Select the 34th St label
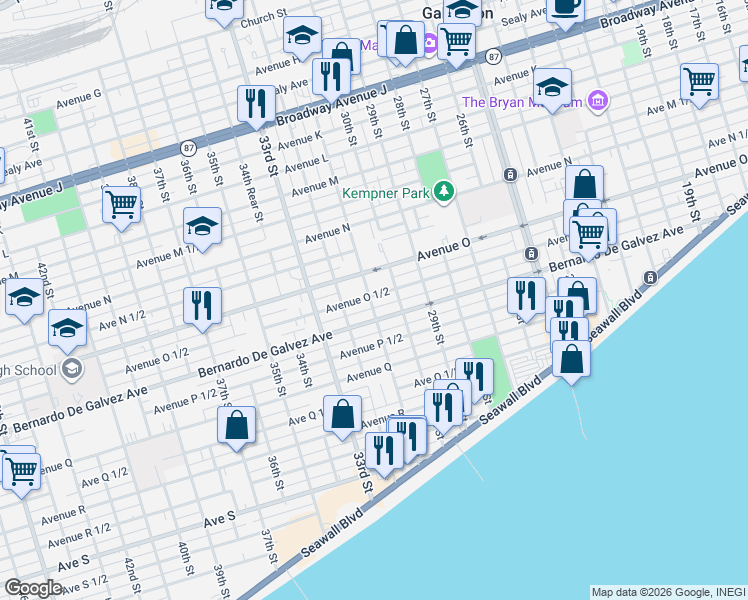748x600 pixels. (x=304, y=370)
